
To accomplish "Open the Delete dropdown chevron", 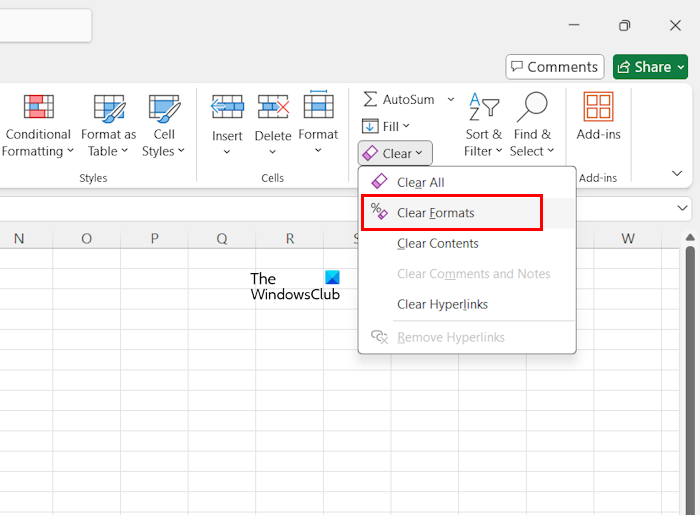I will tap(272, 152).
